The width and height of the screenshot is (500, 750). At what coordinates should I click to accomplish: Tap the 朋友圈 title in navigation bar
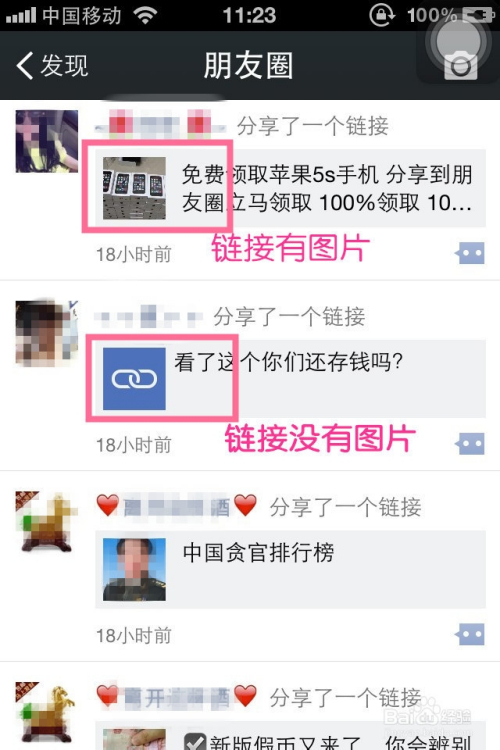[249, 66]
